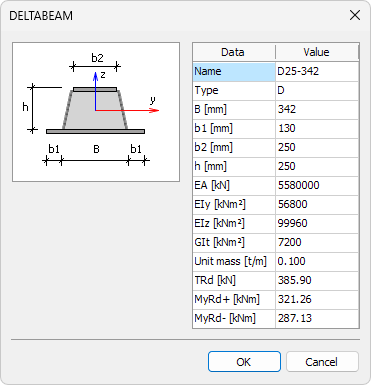Click the EA value 5580000
Viewport: 371px width, 385px height.
click(x=317, y=186)
